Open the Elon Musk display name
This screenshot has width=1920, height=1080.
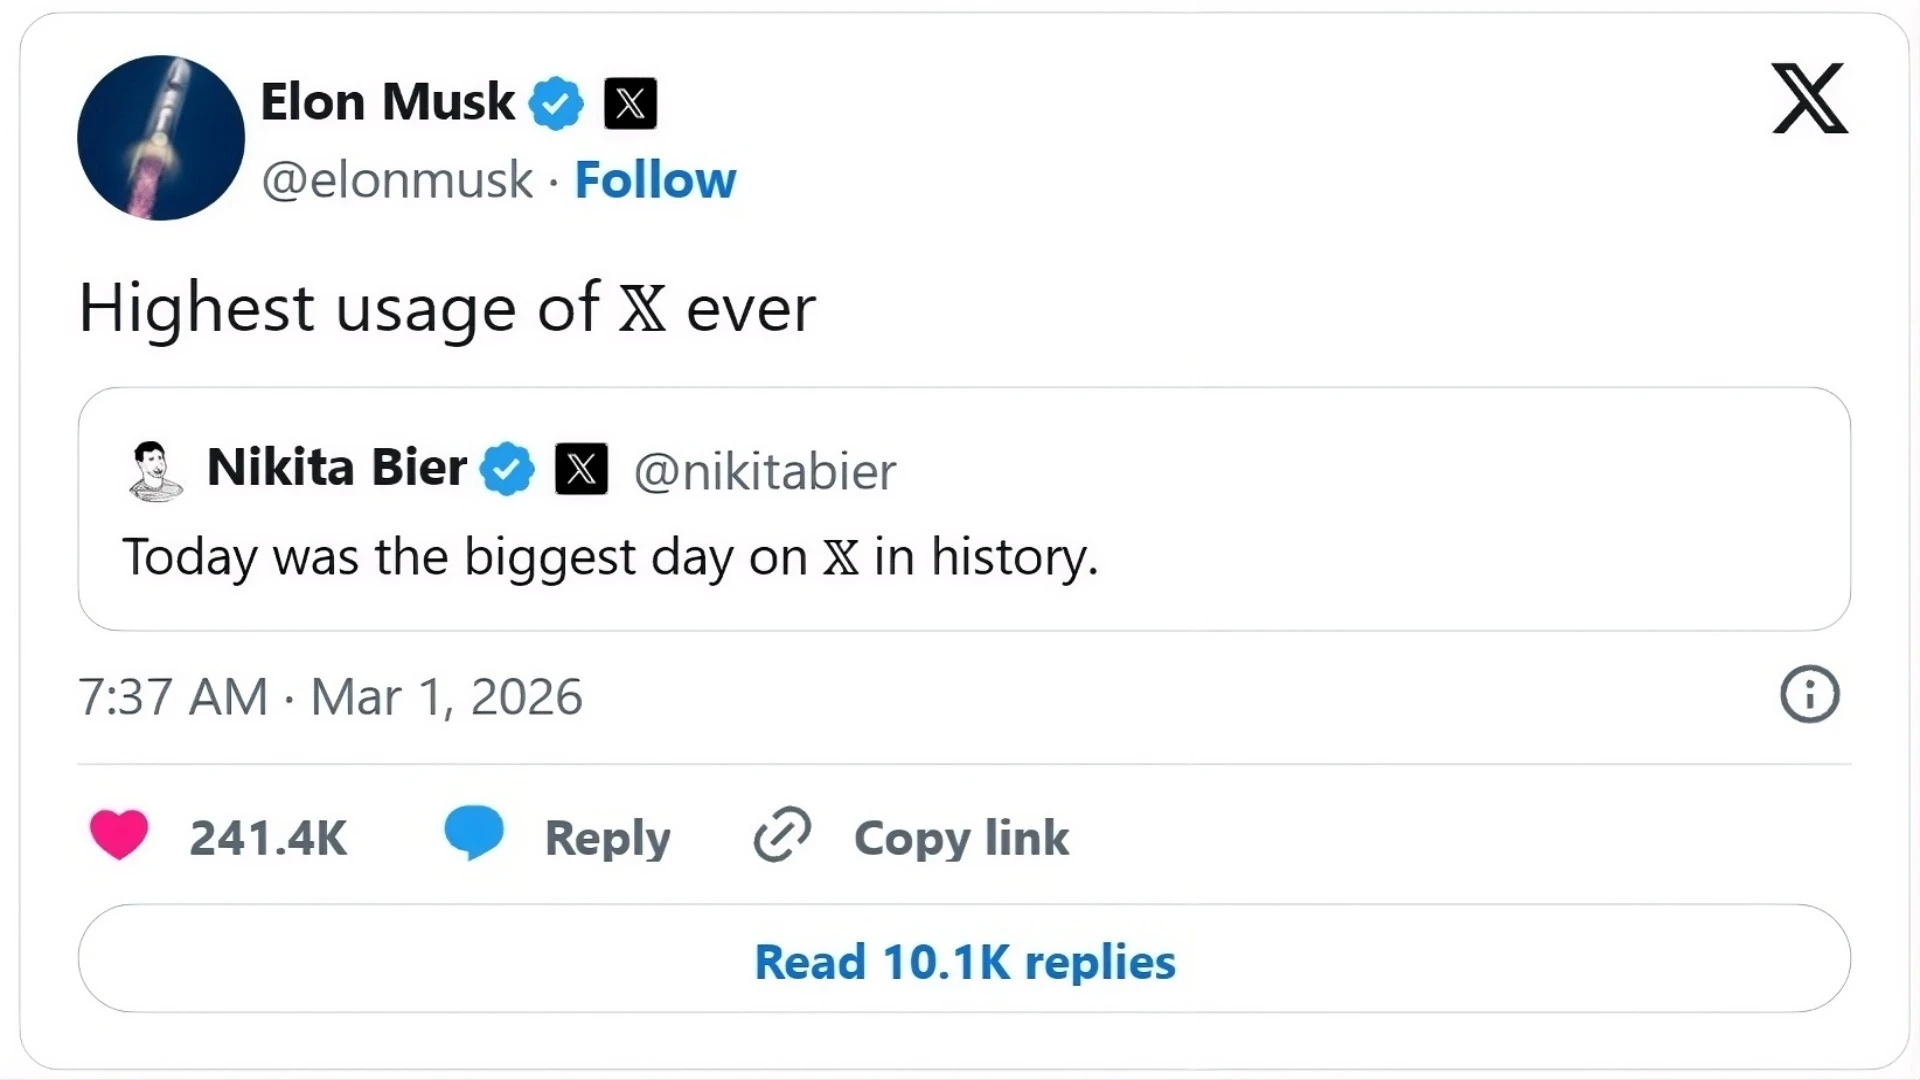(387, 102)
